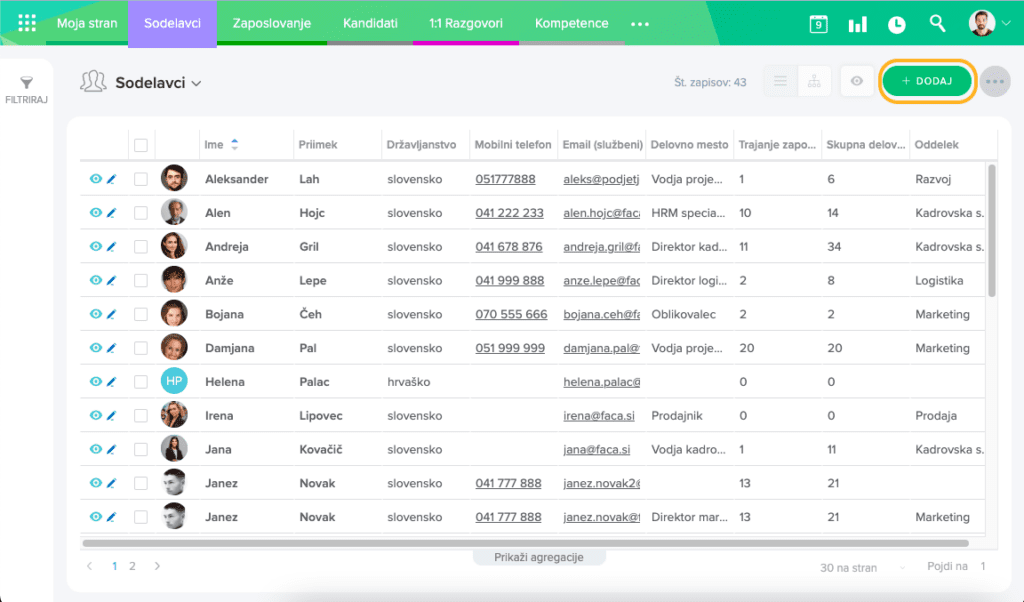Toggle the select-all header checkbox
The image size is (1024, 602).
[x=141, y=145]
